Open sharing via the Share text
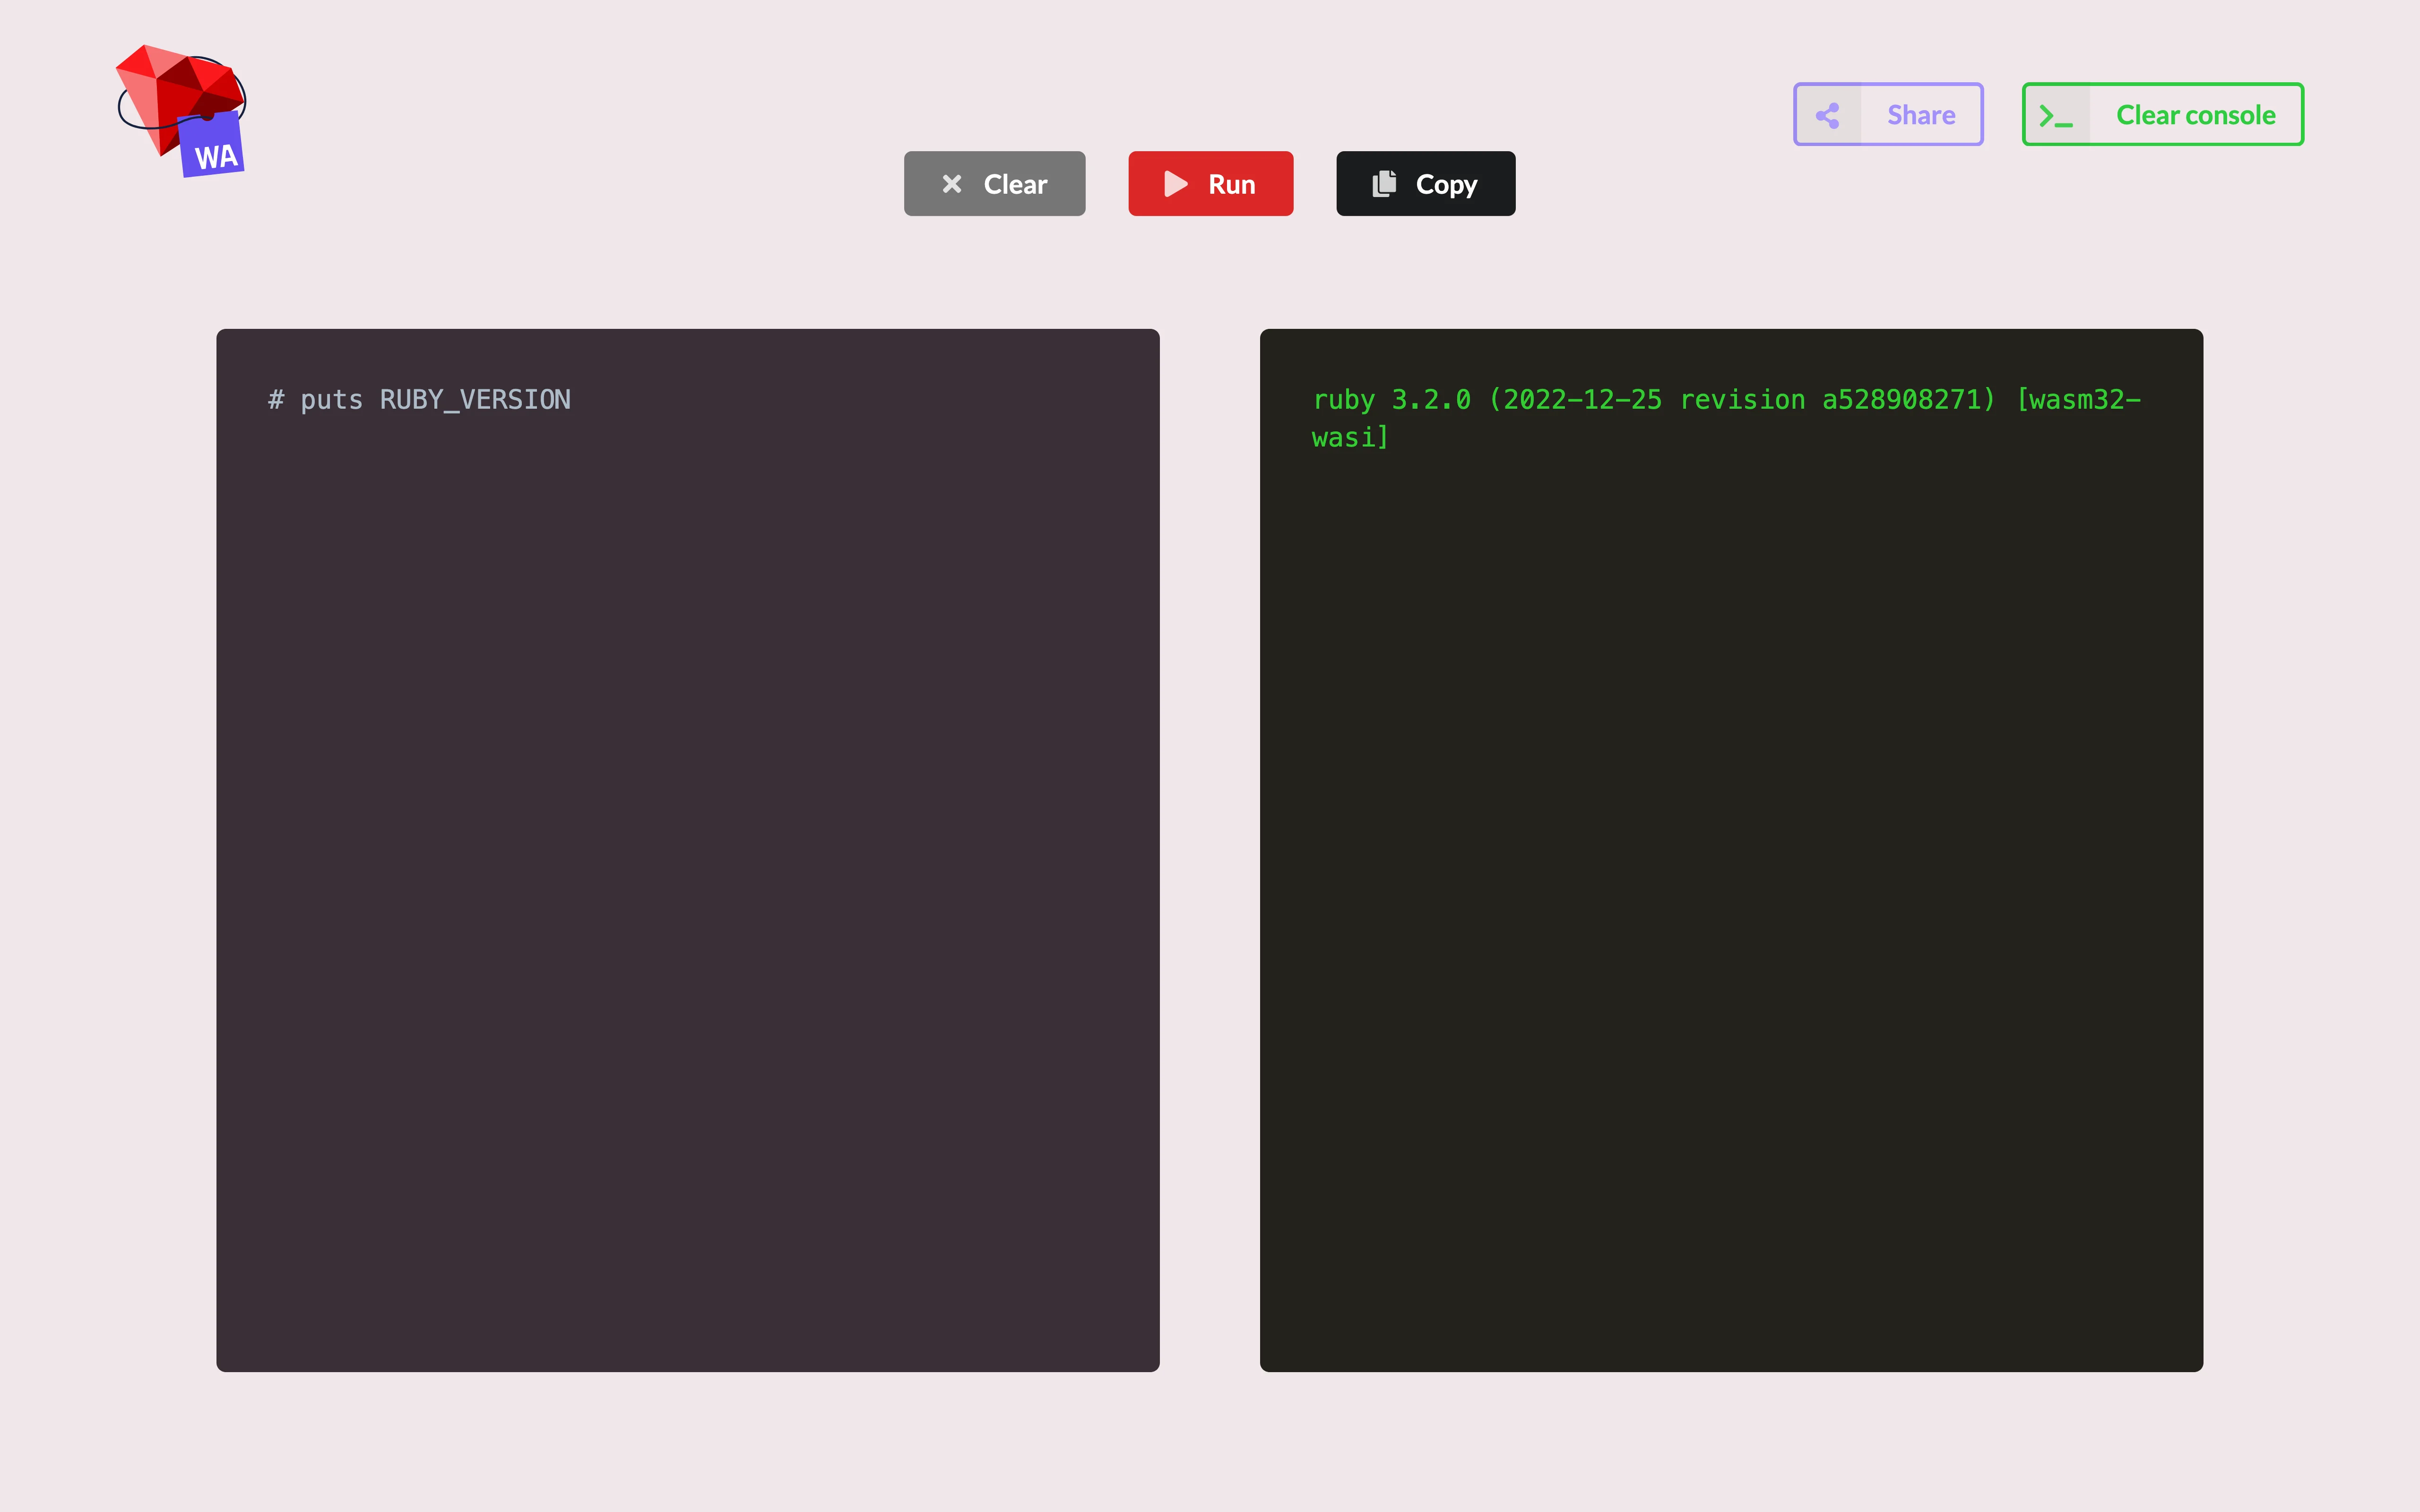This screenshot has width=2420, height=1512. click(x=1920, y=115)
